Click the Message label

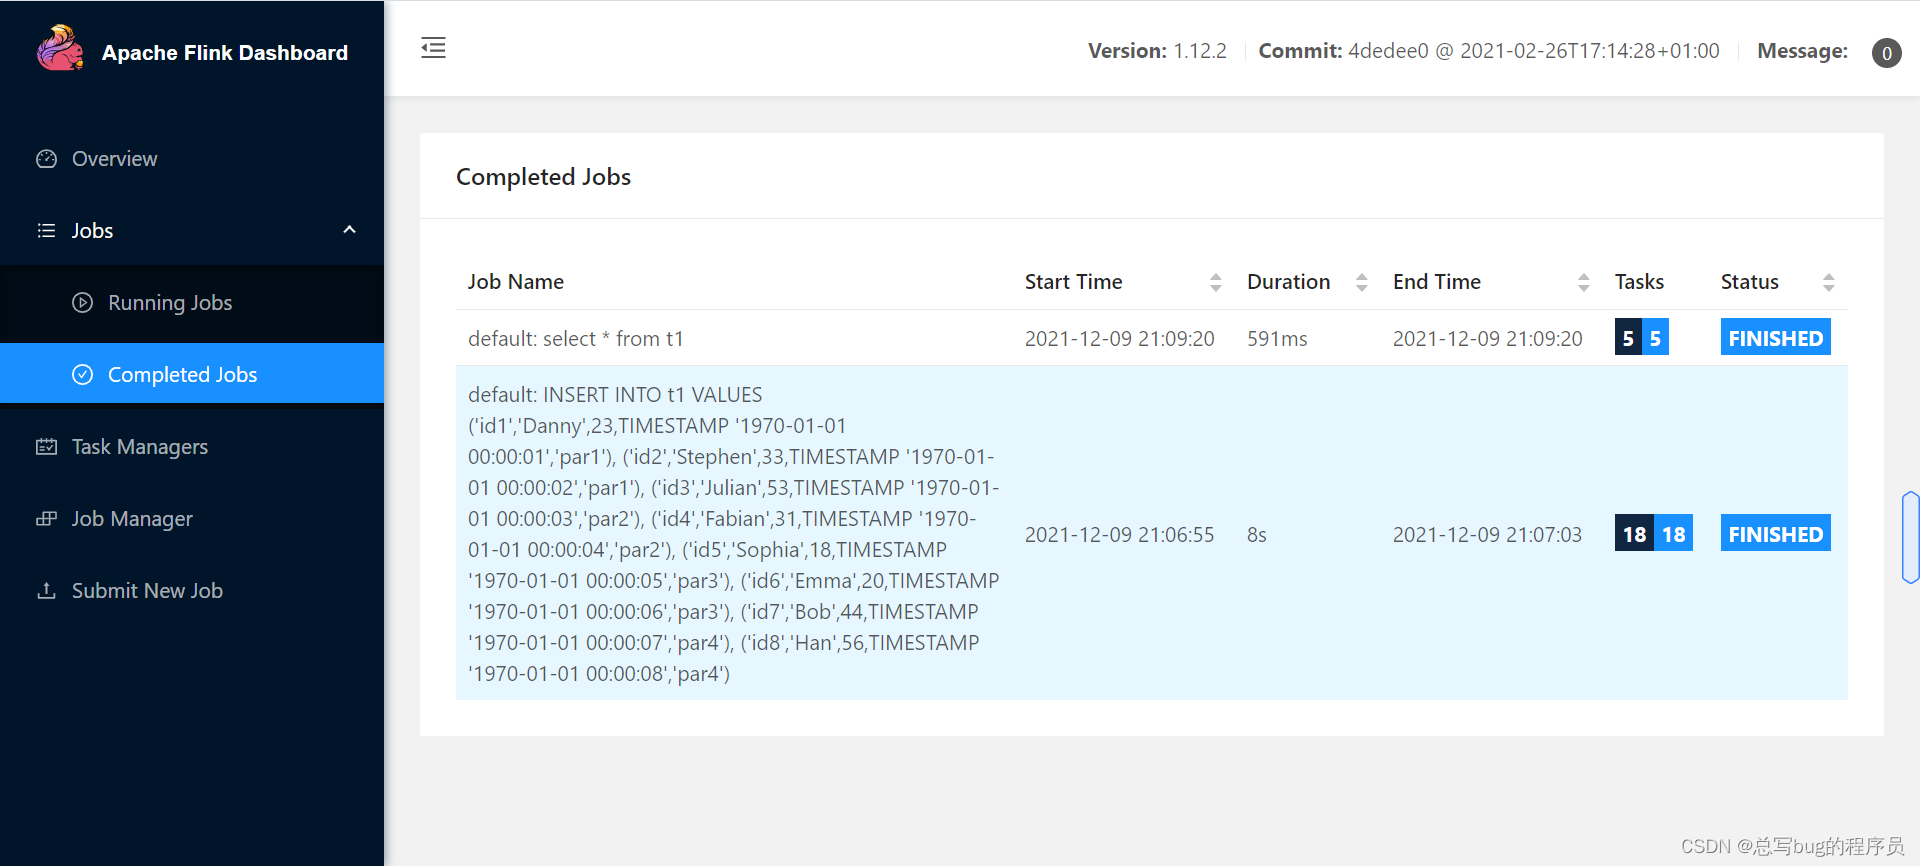pos(1803,51)
